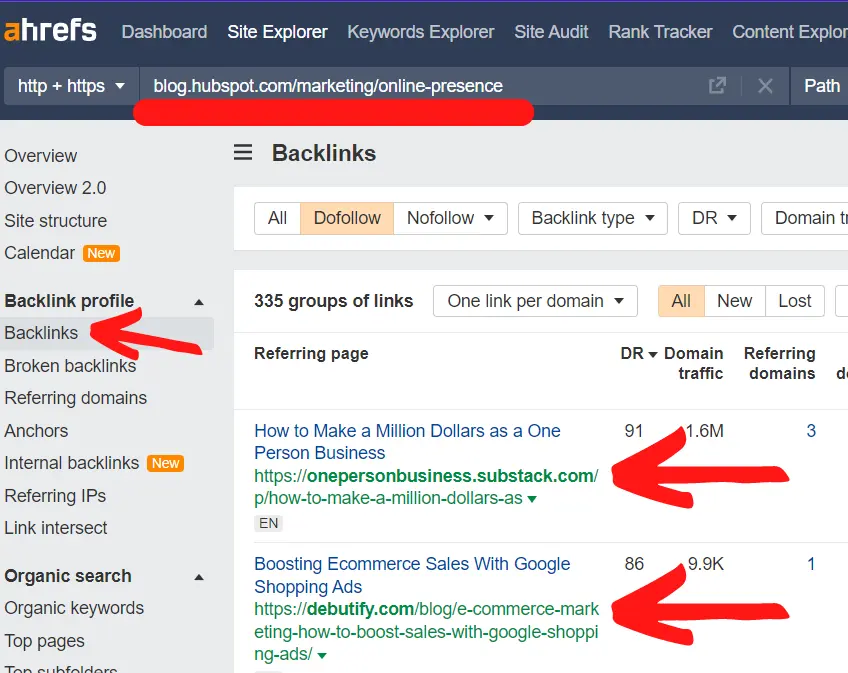Sort by DR column header
The height and width of the screenshot is (673, 848).
coord(639,354)
